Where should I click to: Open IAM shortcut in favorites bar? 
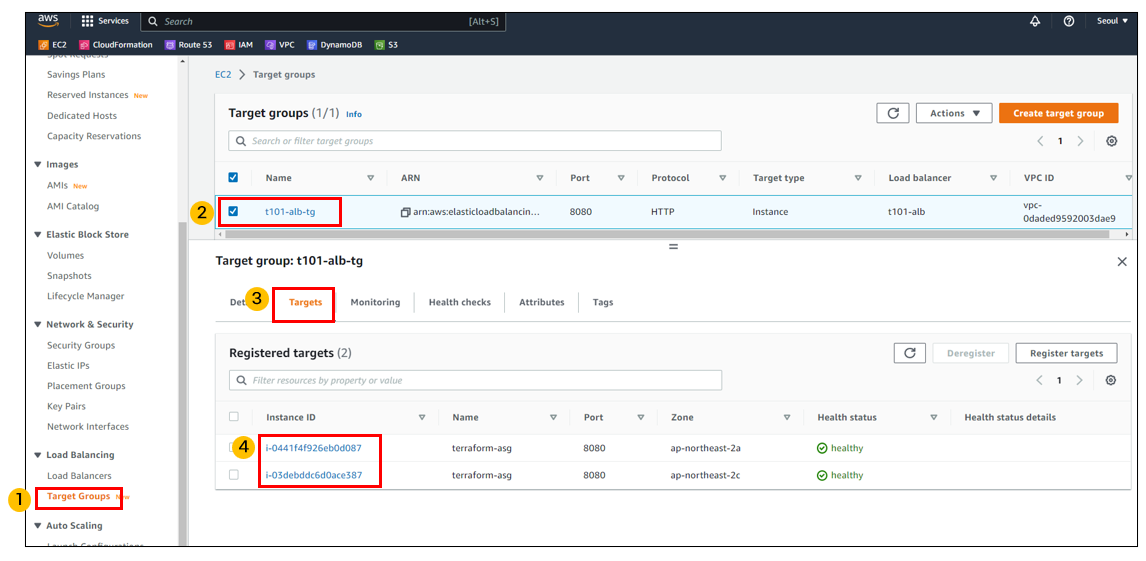pyautogui.click(x=239, y=45)
